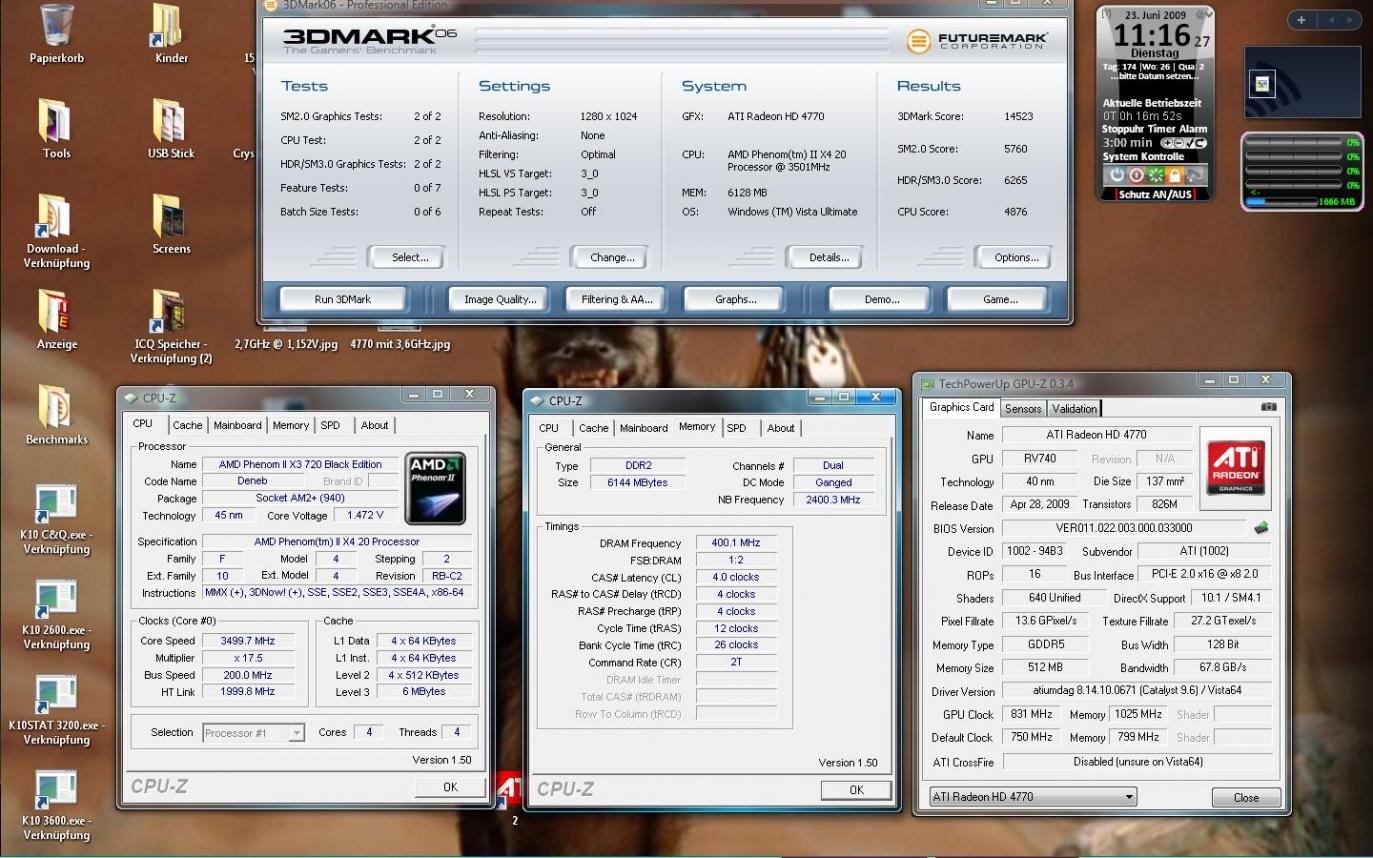Click the AMD Phenom II logo in CPU-Z
This screenshot has height=858, width=1373.
click(x=435, y=488)
